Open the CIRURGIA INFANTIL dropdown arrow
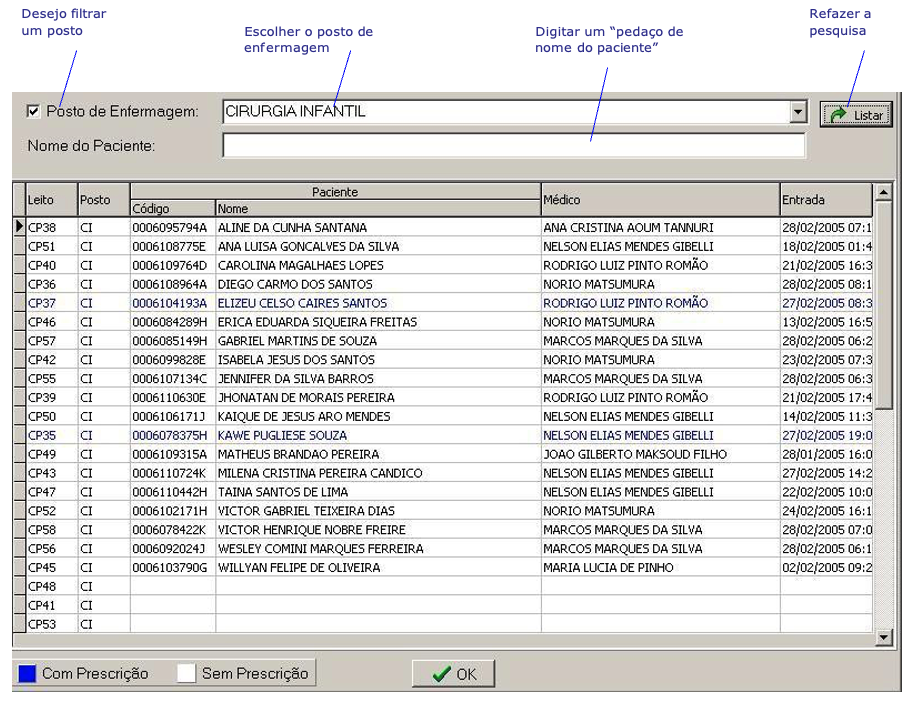 [x=798, y=111]
